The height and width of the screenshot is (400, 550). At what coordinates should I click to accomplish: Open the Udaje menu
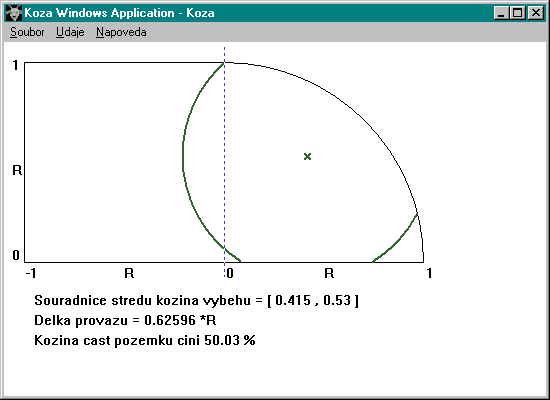coord(70,32)
